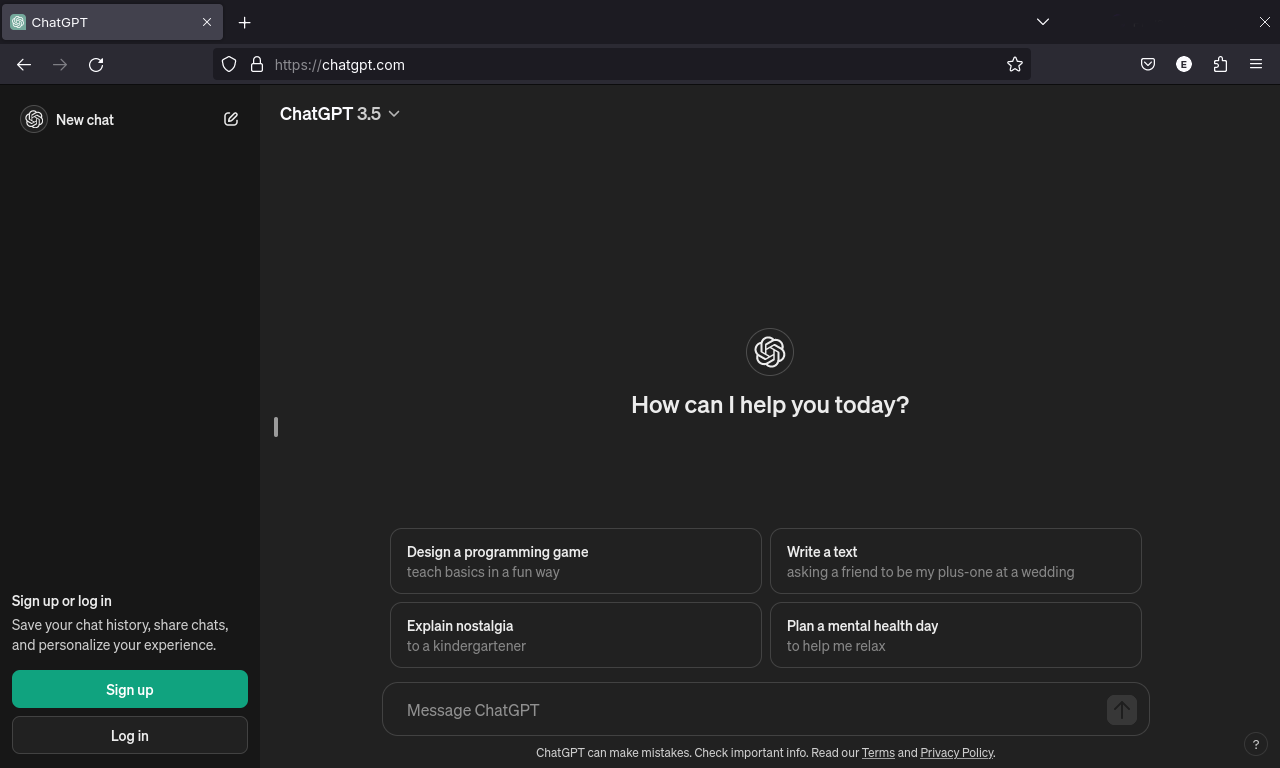Open a new browser tab

pyautogui.click(x=244, y=22)
